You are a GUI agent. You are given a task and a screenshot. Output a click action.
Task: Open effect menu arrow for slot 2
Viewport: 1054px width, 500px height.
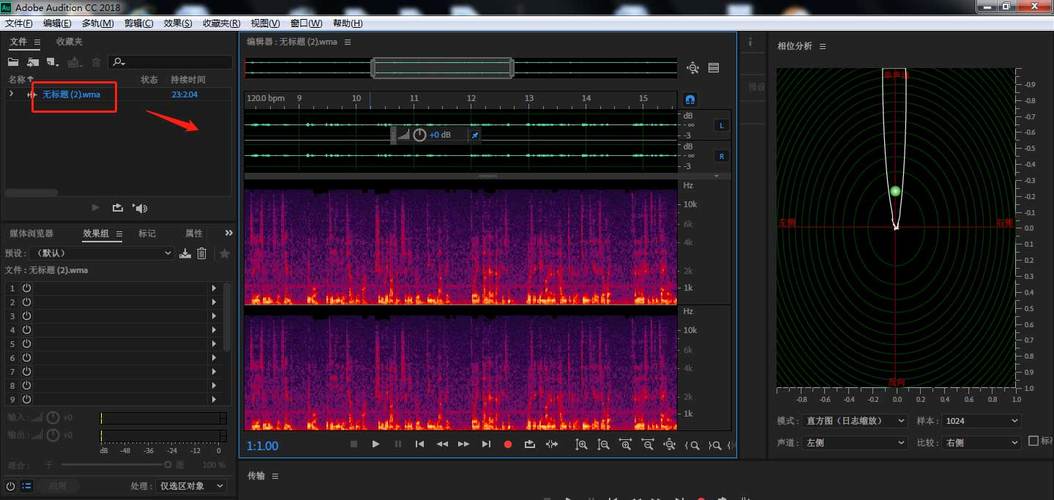tap(214, 302)
